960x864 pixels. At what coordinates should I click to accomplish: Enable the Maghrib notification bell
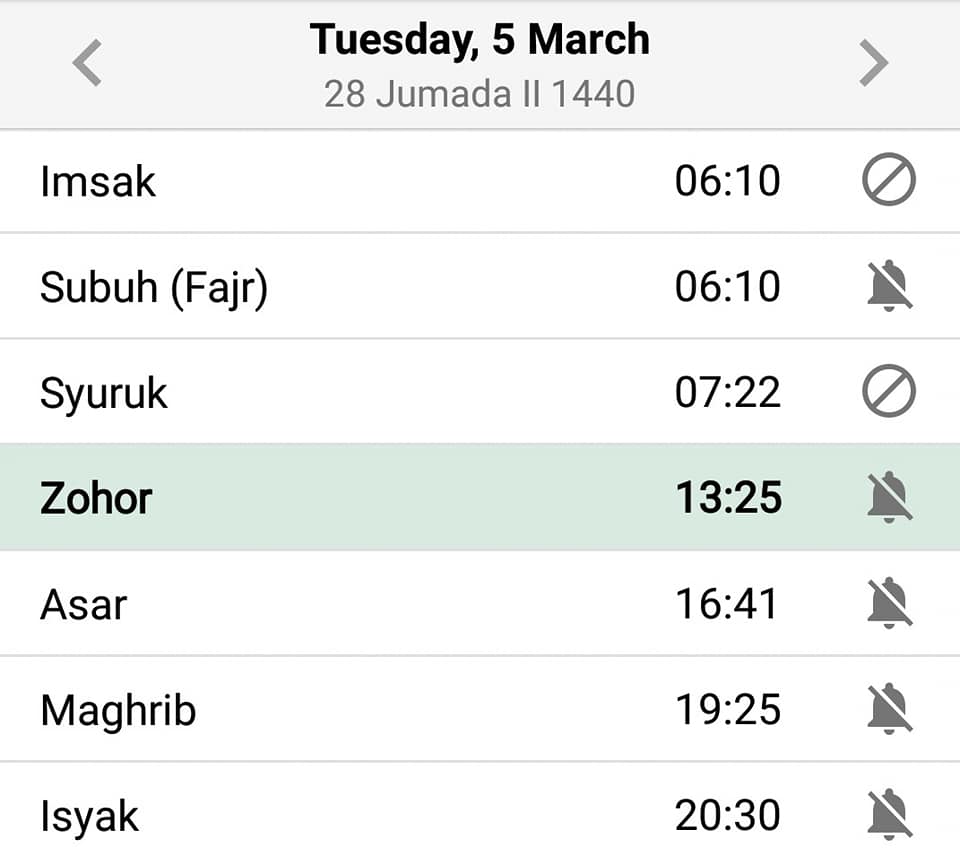click(x=890, y=708)
